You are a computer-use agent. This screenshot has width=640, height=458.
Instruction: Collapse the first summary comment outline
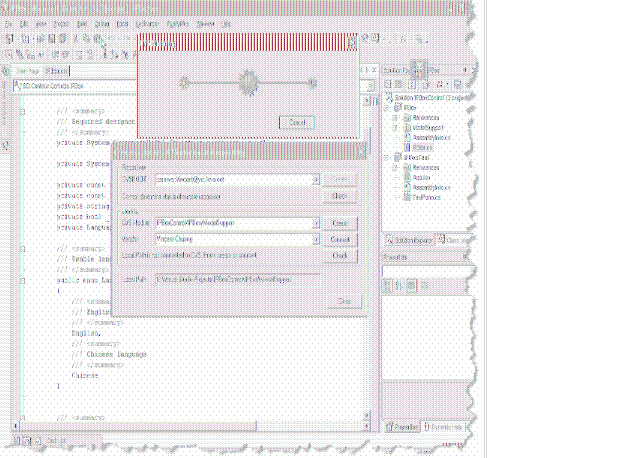[x=23, y=111]
